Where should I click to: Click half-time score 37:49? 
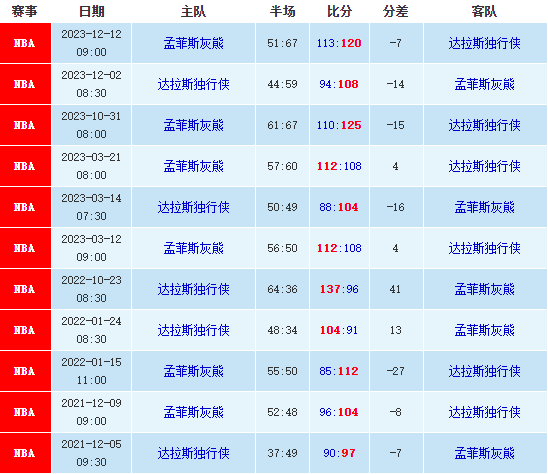click(282, 453)
